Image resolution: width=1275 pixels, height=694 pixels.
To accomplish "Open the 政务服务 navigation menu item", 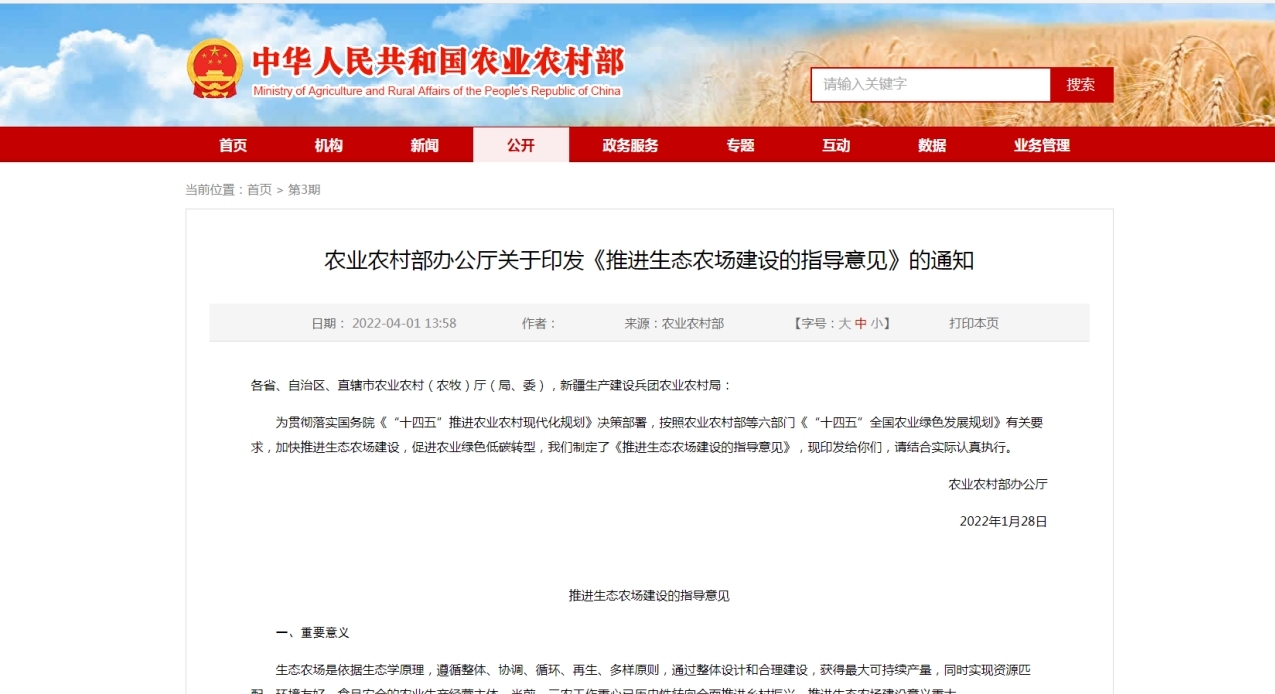I will pos(632,145).
